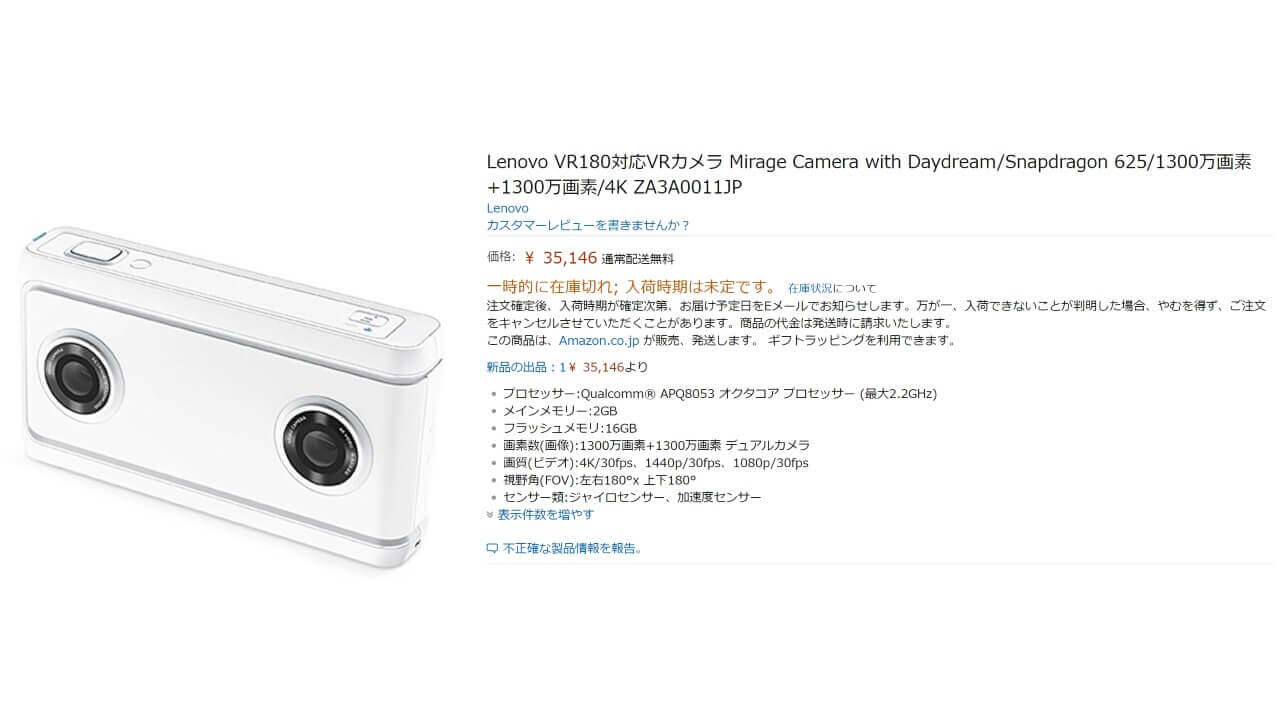
Task: Click the Mirage Camera product image
Action: tap(230, 400)
